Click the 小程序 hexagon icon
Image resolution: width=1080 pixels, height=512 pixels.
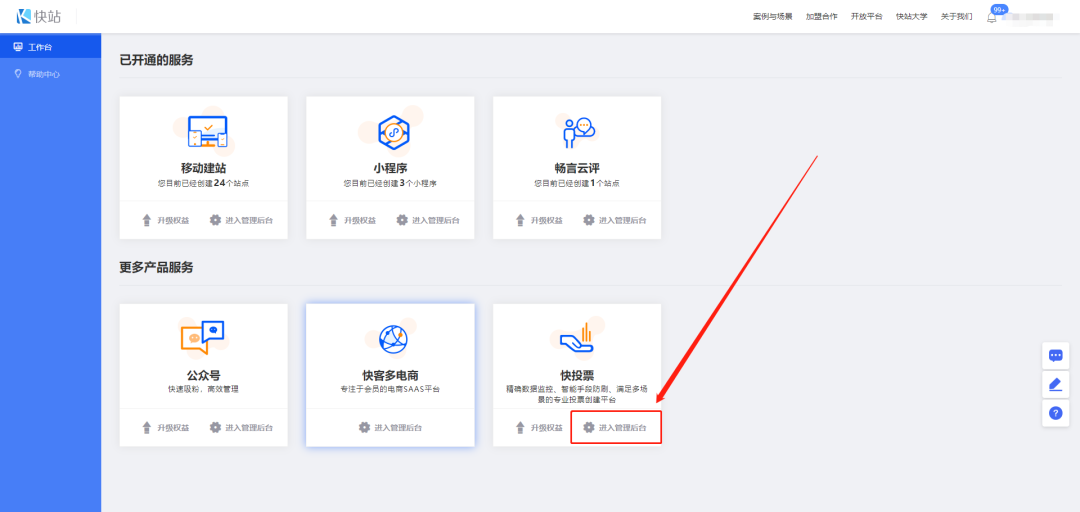click(x=389, y=131)
